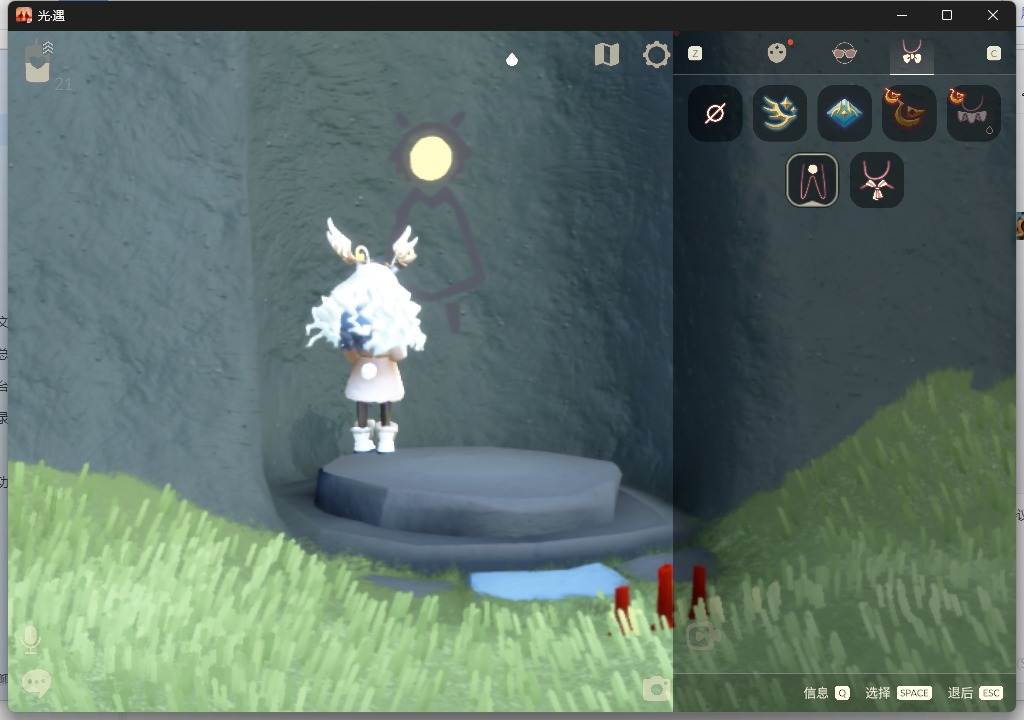Viewport: 1024px width, 720px height.
Task: Choose the pink bell ribbon necklace
Action: (877, 180)
